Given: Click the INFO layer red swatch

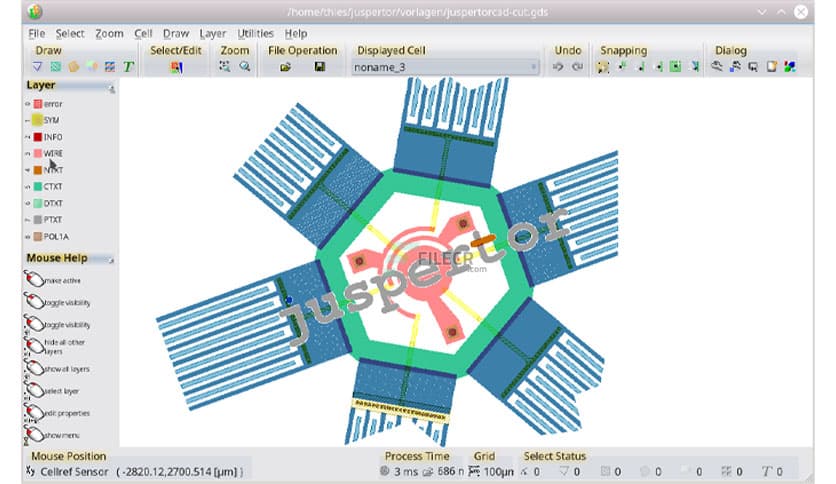Looking at the screenshot, I should 38,137.
